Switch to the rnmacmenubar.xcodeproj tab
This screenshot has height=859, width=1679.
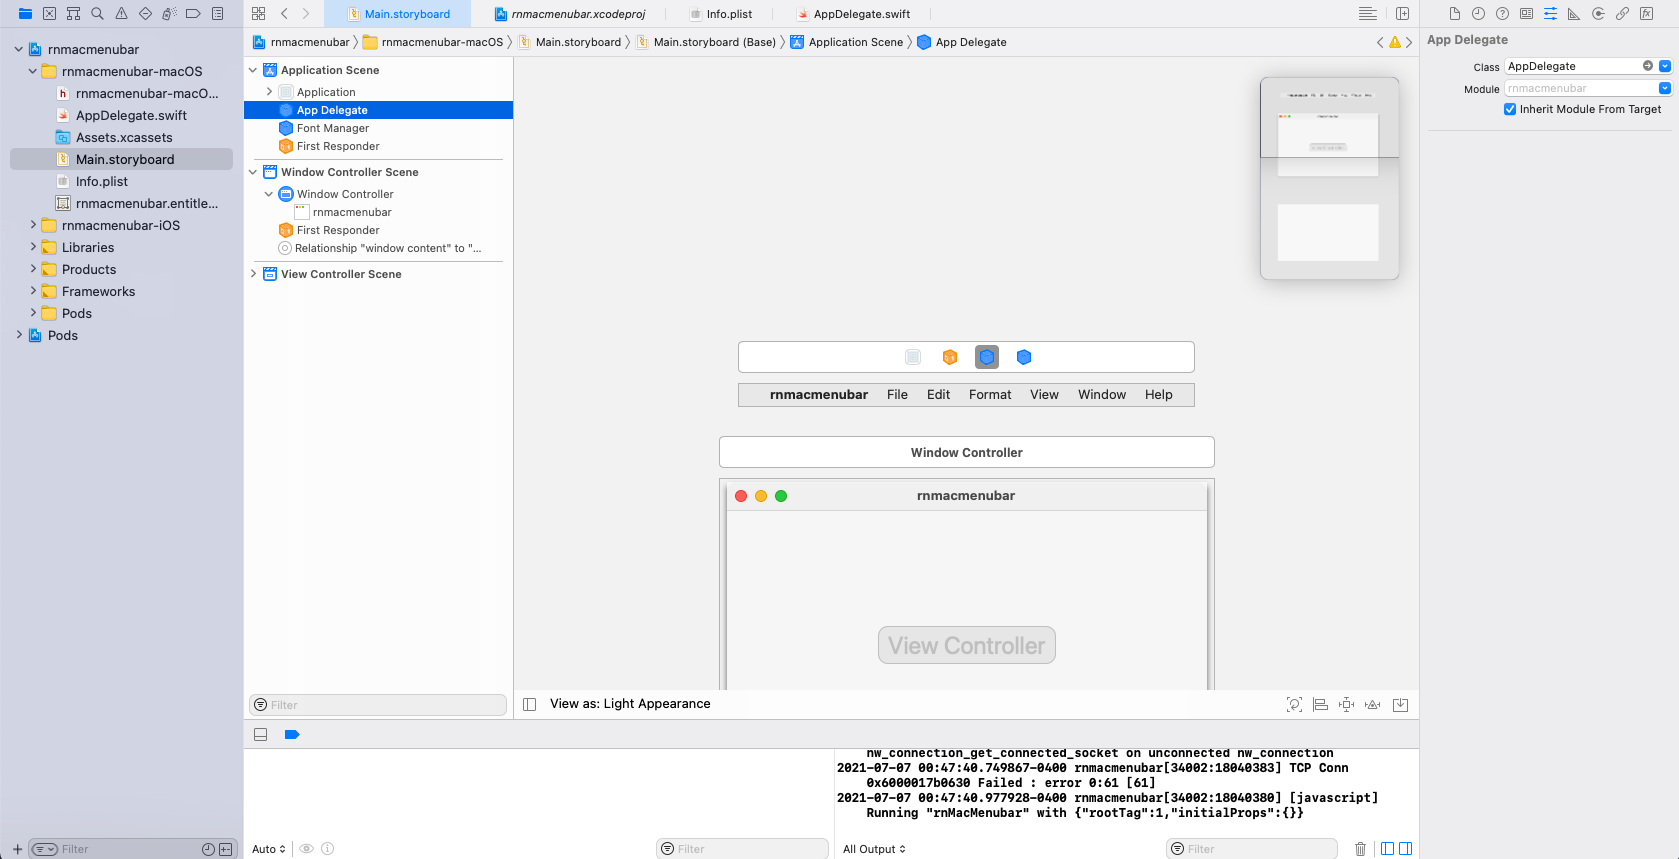point(569,14)
